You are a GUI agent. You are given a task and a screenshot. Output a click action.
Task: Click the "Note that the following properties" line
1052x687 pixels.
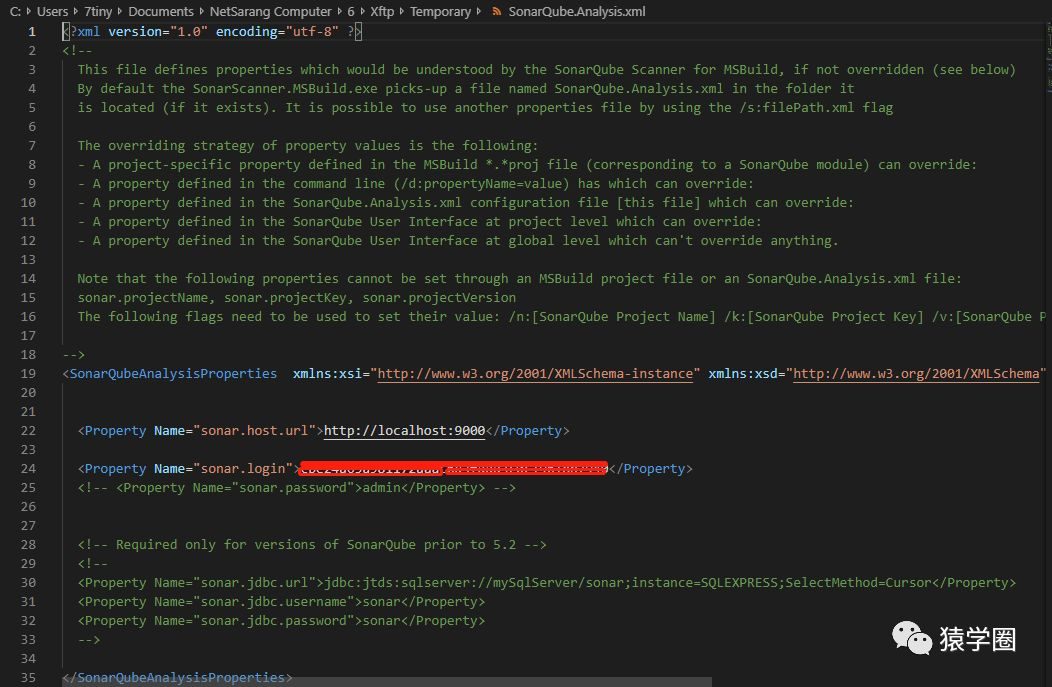(520, 278)
